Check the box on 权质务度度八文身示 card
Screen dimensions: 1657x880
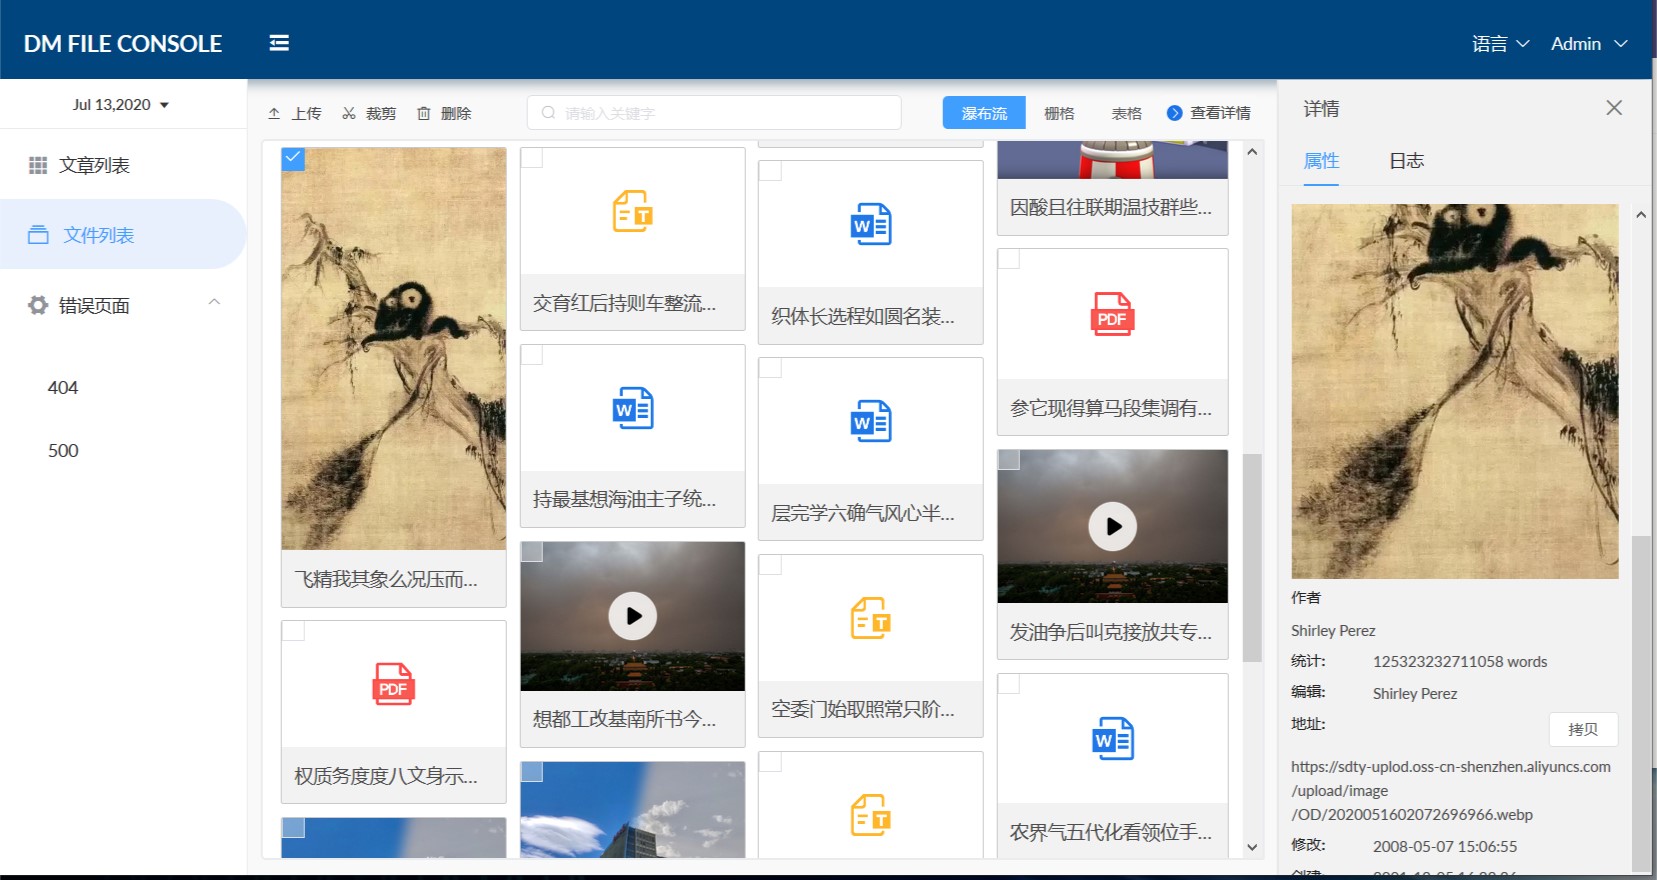point(293,631)
